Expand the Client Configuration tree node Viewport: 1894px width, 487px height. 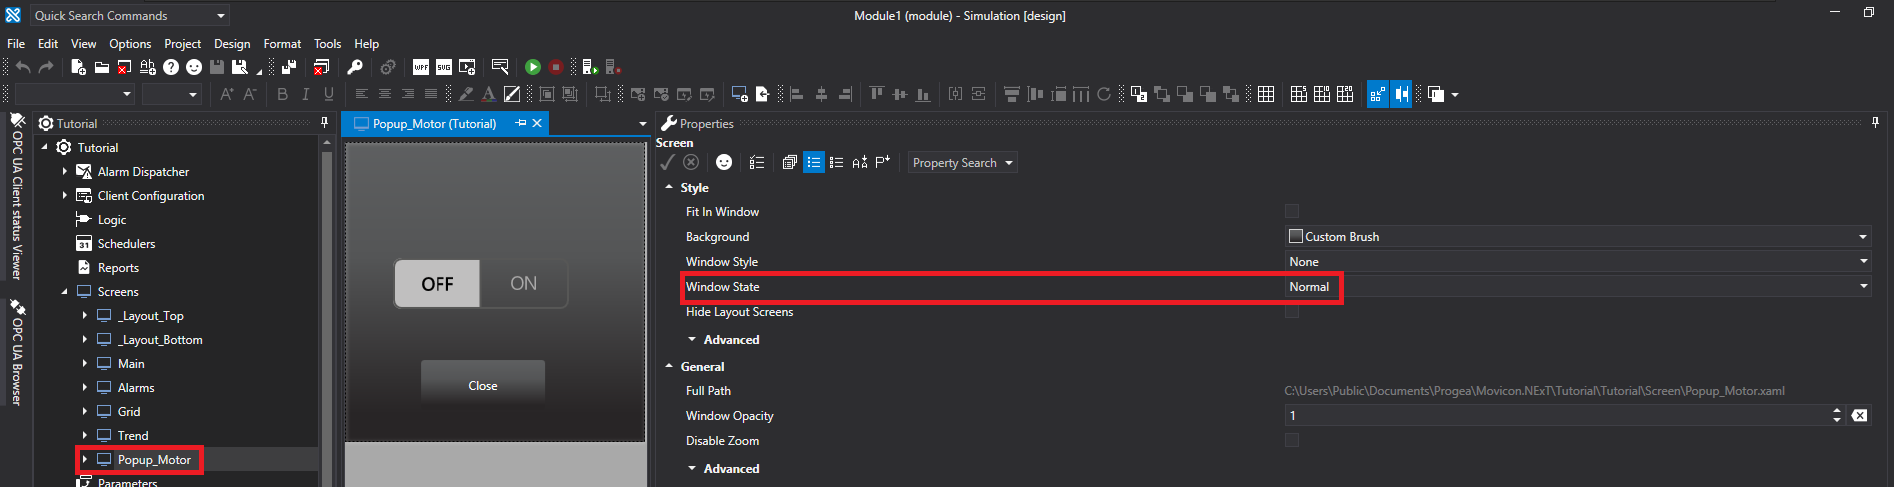coord(65,195)
